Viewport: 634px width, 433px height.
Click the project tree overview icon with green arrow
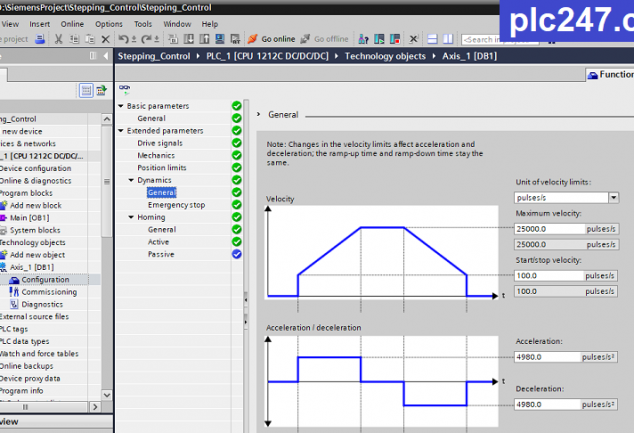point(101,91)
